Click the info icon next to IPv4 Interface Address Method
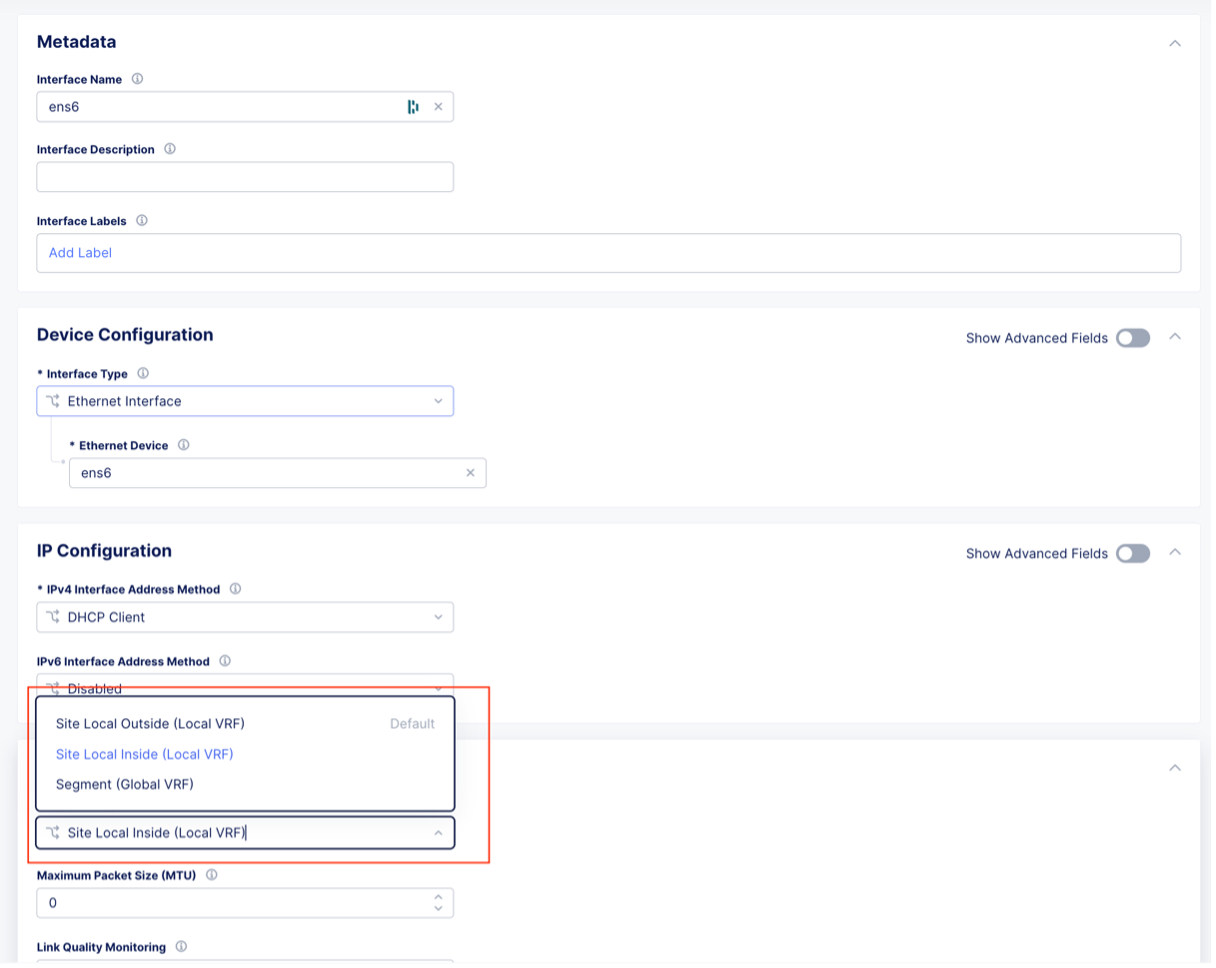 [235, 589]
